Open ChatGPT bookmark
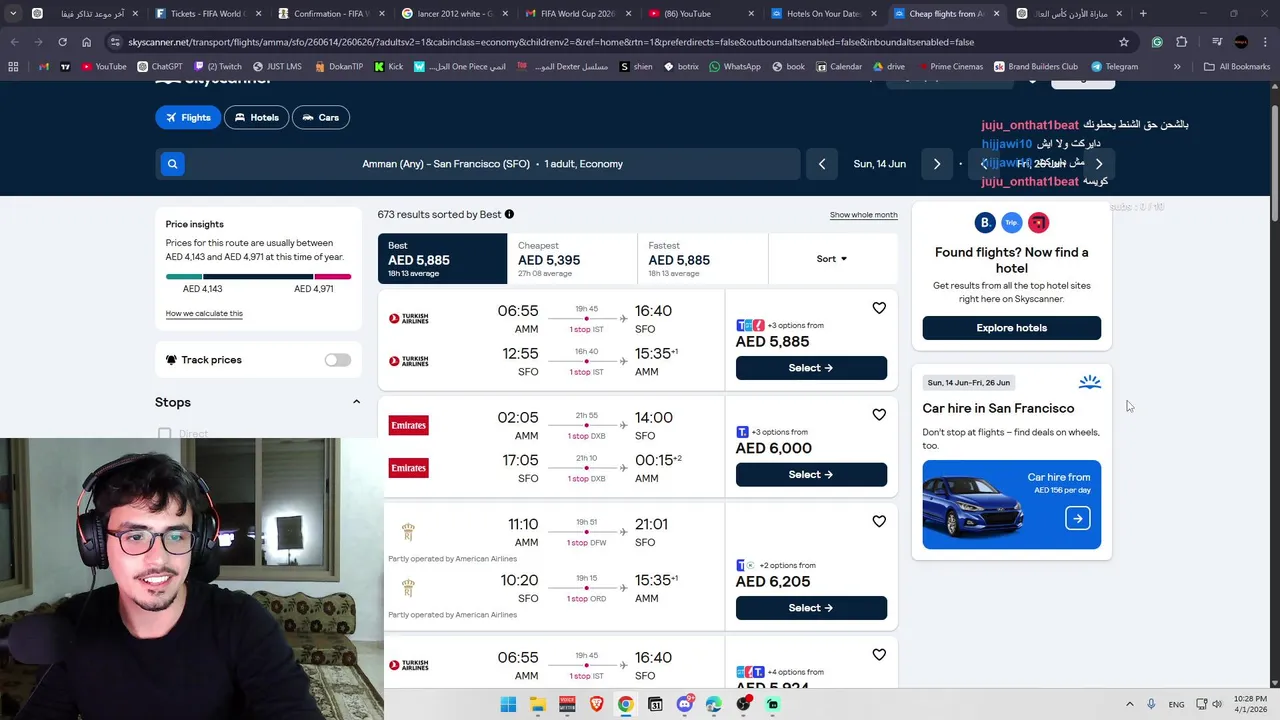Viewport: 1280px width, 720px height. 160,66
